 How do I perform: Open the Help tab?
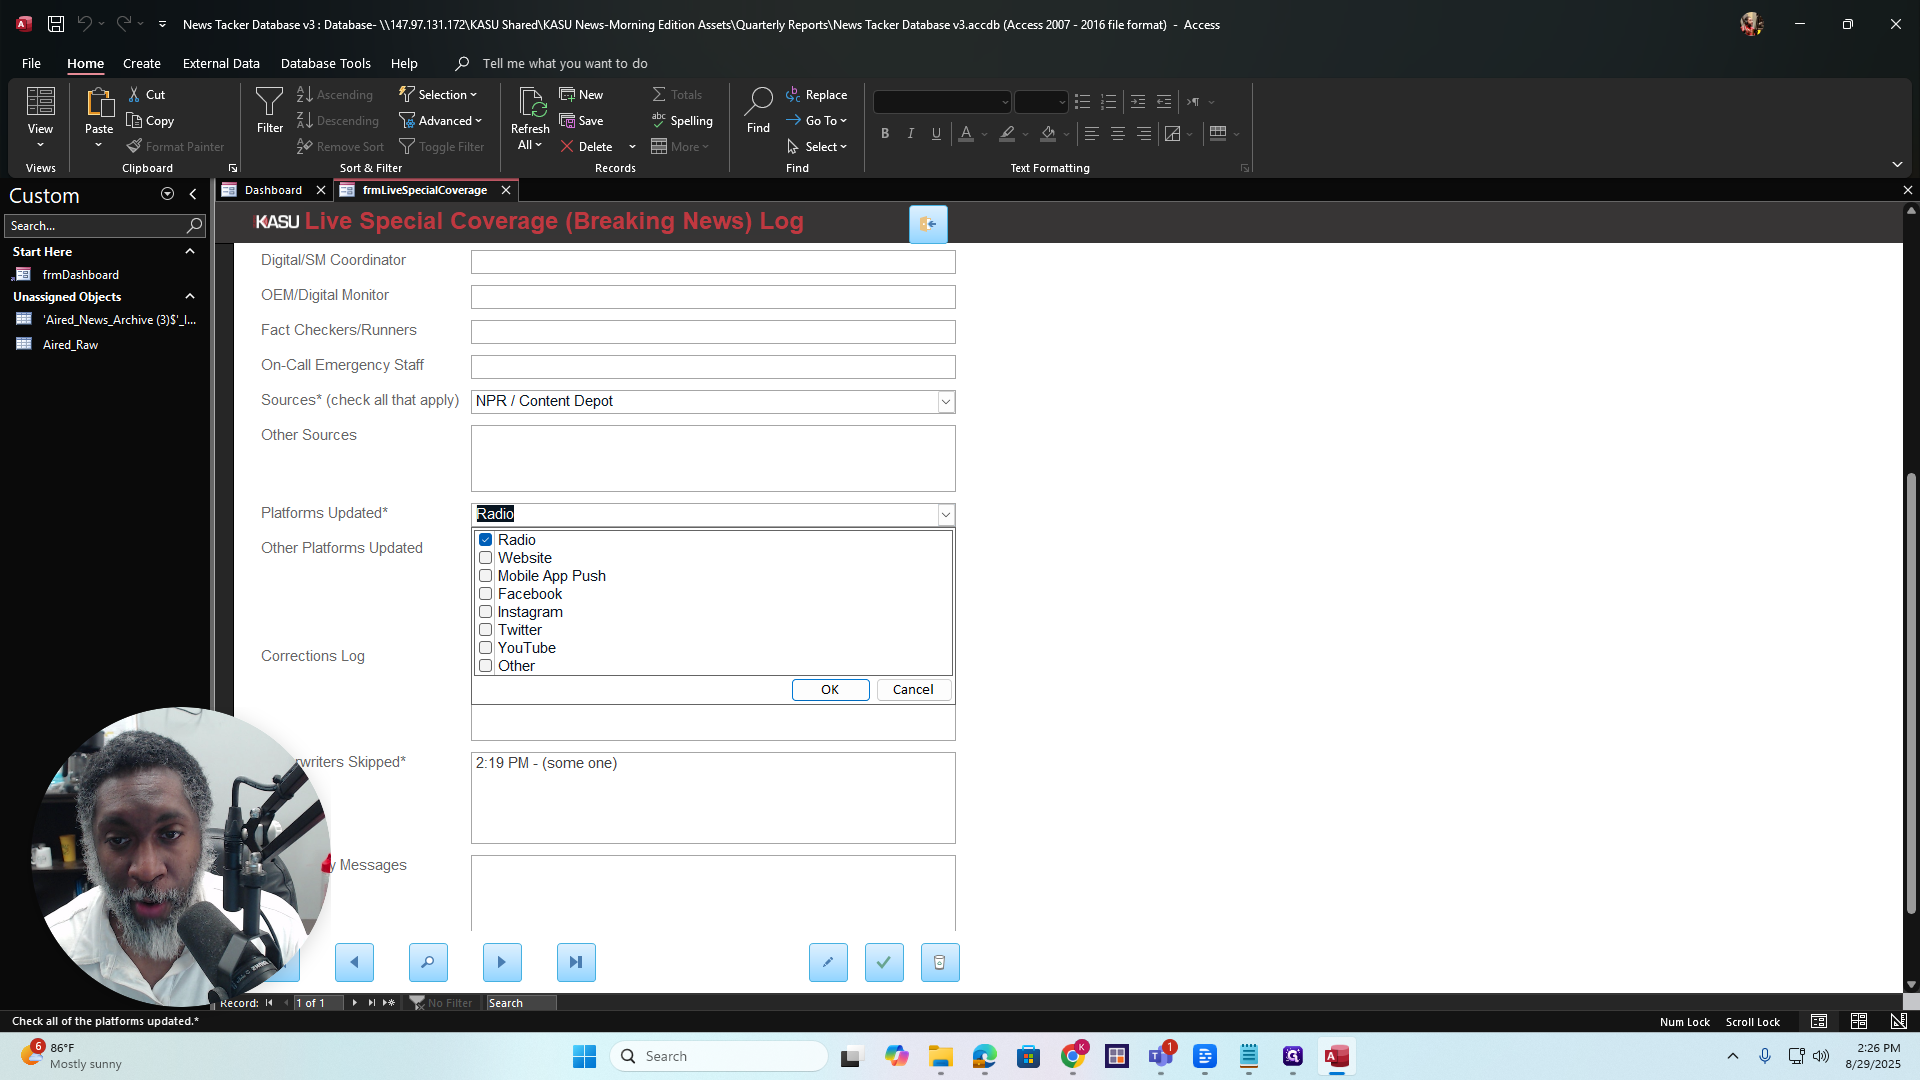(404, 63)
